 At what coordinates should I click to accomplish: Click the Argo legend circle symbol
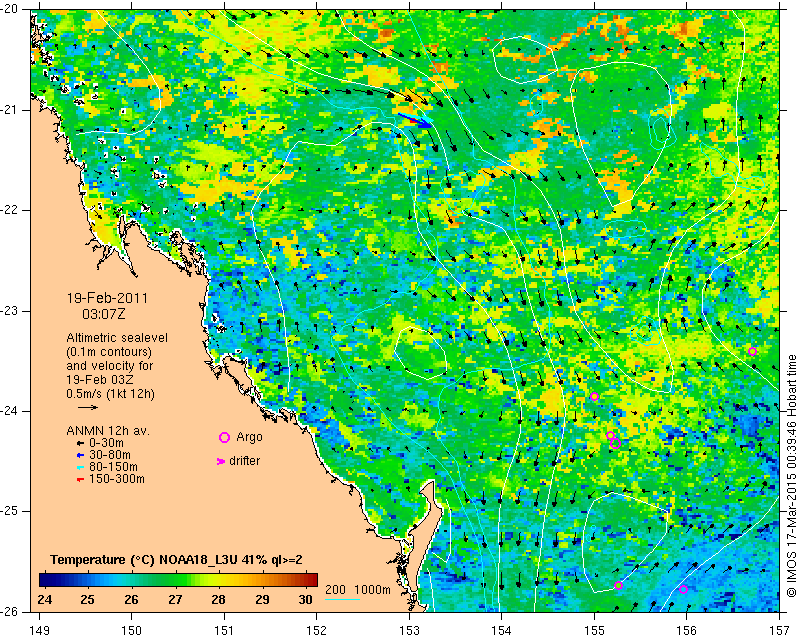(x=224, y=437)
